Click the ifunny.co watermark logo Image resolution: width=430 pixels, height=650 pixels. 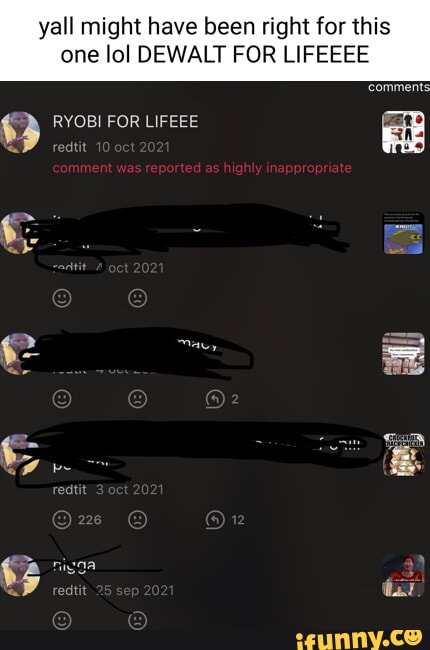[359, 639]
